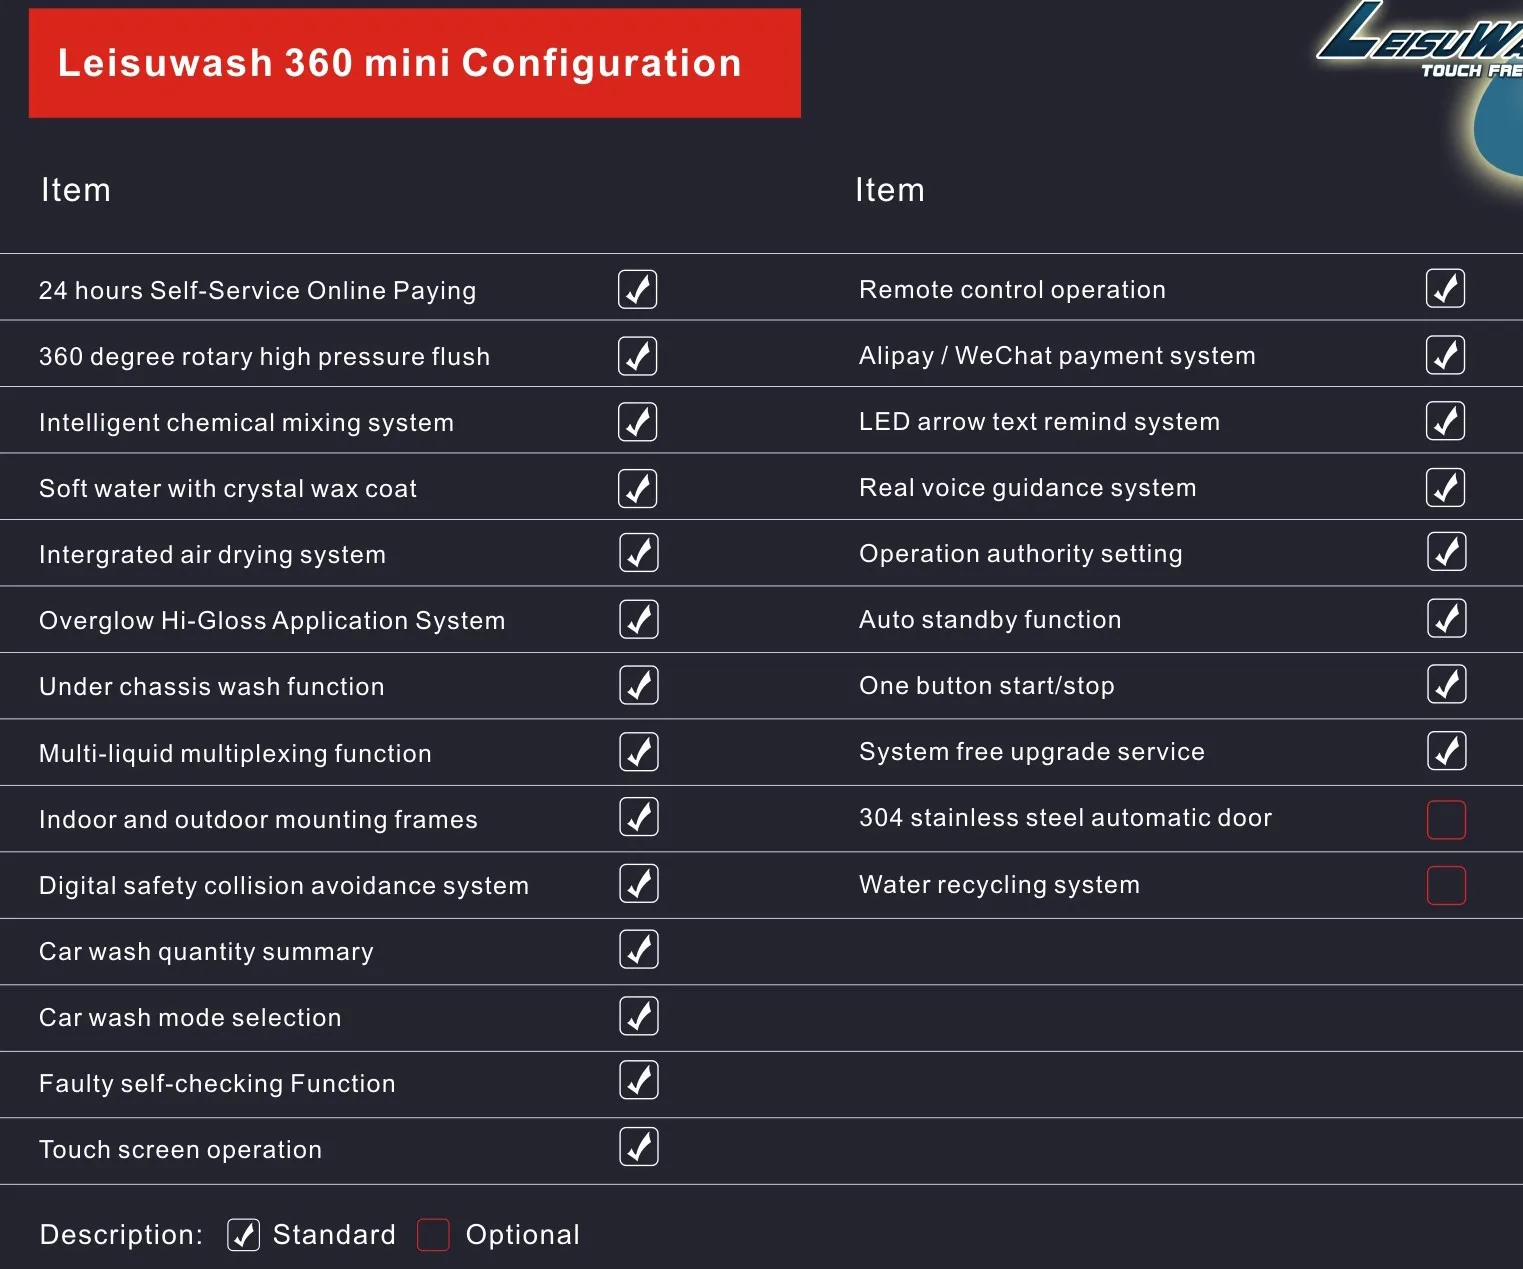Click the Description label at the bottom

pos(121,1235)
